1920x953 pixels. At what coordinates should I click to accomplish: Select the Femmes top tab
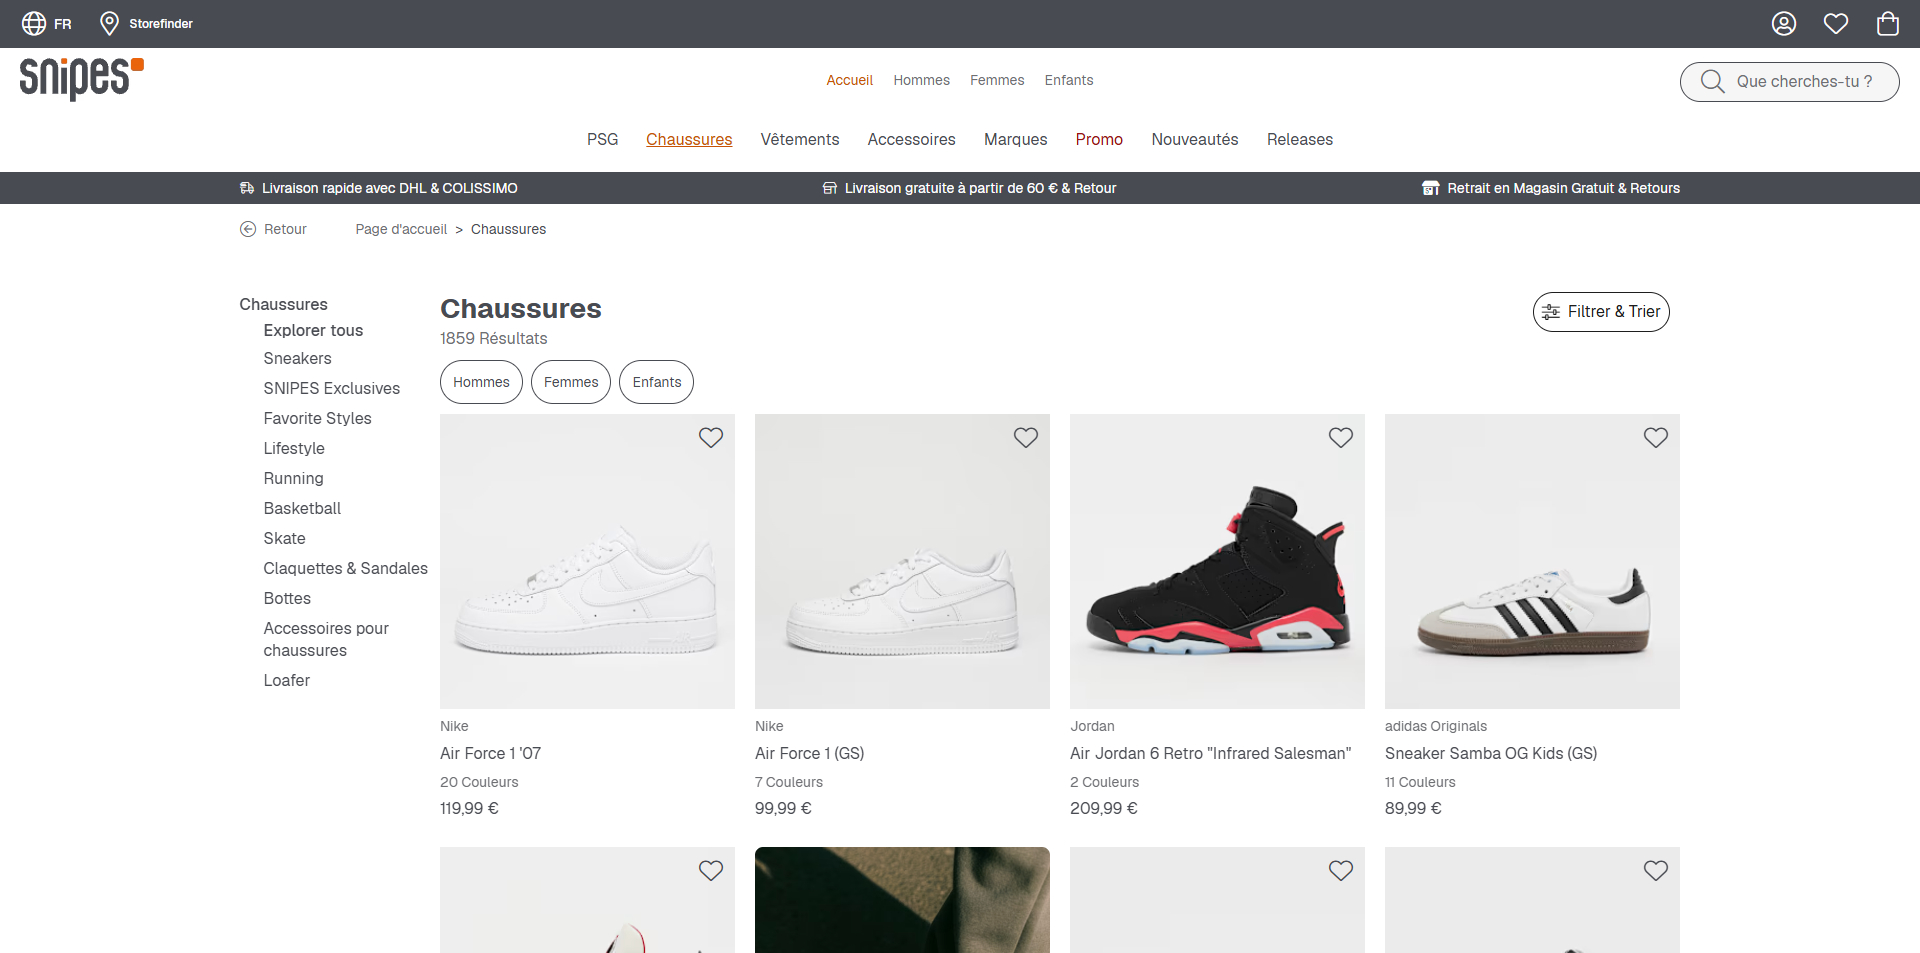pyautogui.click(x=997, y=80)
